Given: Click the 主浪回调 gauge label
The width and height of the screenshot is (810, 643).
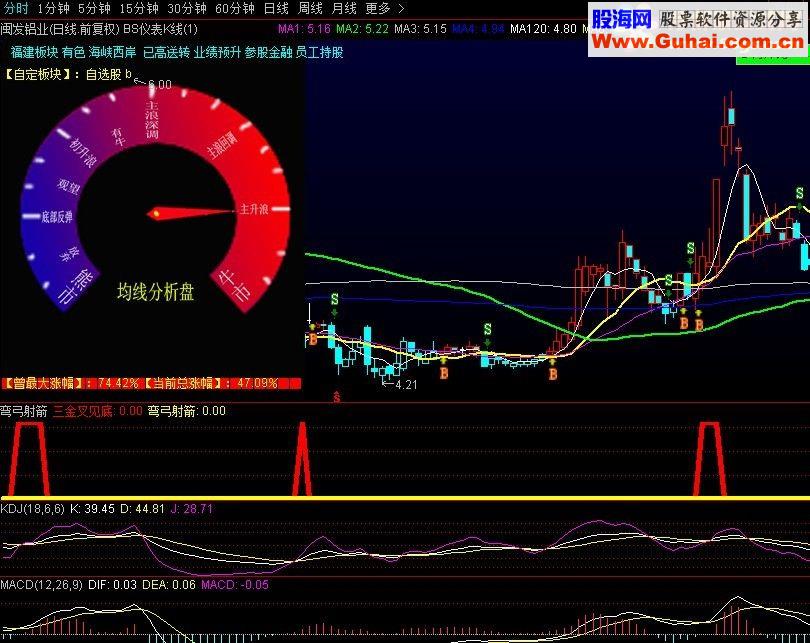Looking at the screenshot, I should coord(222,146).
